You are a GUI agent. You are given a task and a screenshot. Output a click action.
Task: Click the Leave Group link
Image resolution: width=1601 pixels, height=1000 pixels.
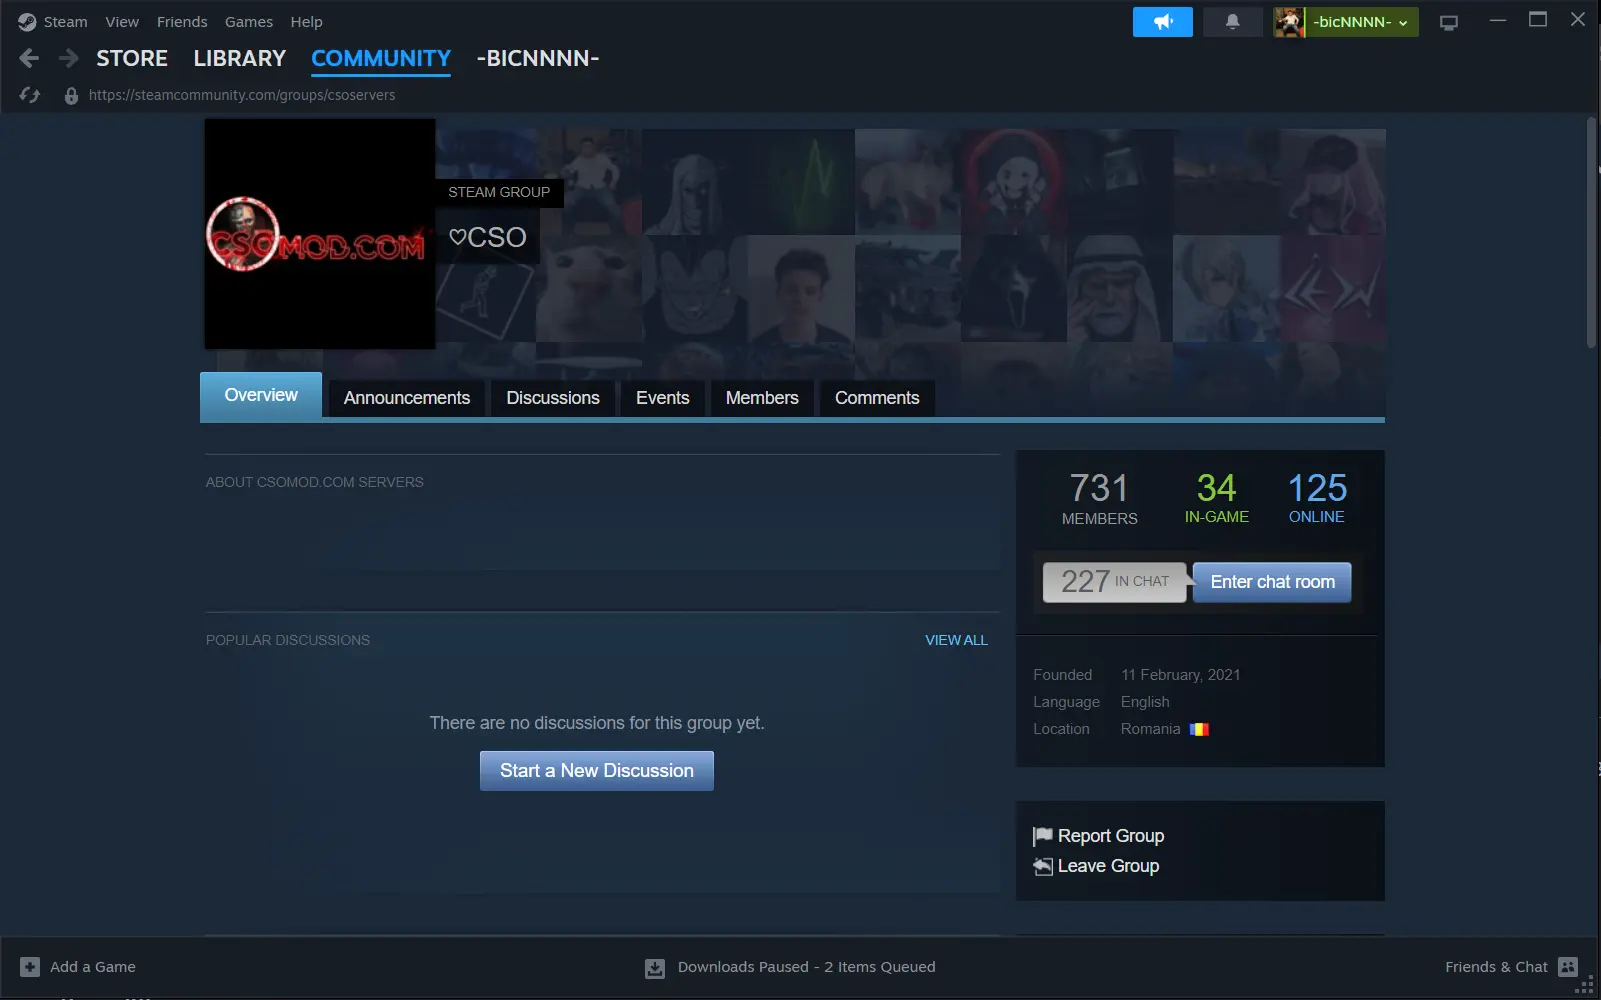1109,866
